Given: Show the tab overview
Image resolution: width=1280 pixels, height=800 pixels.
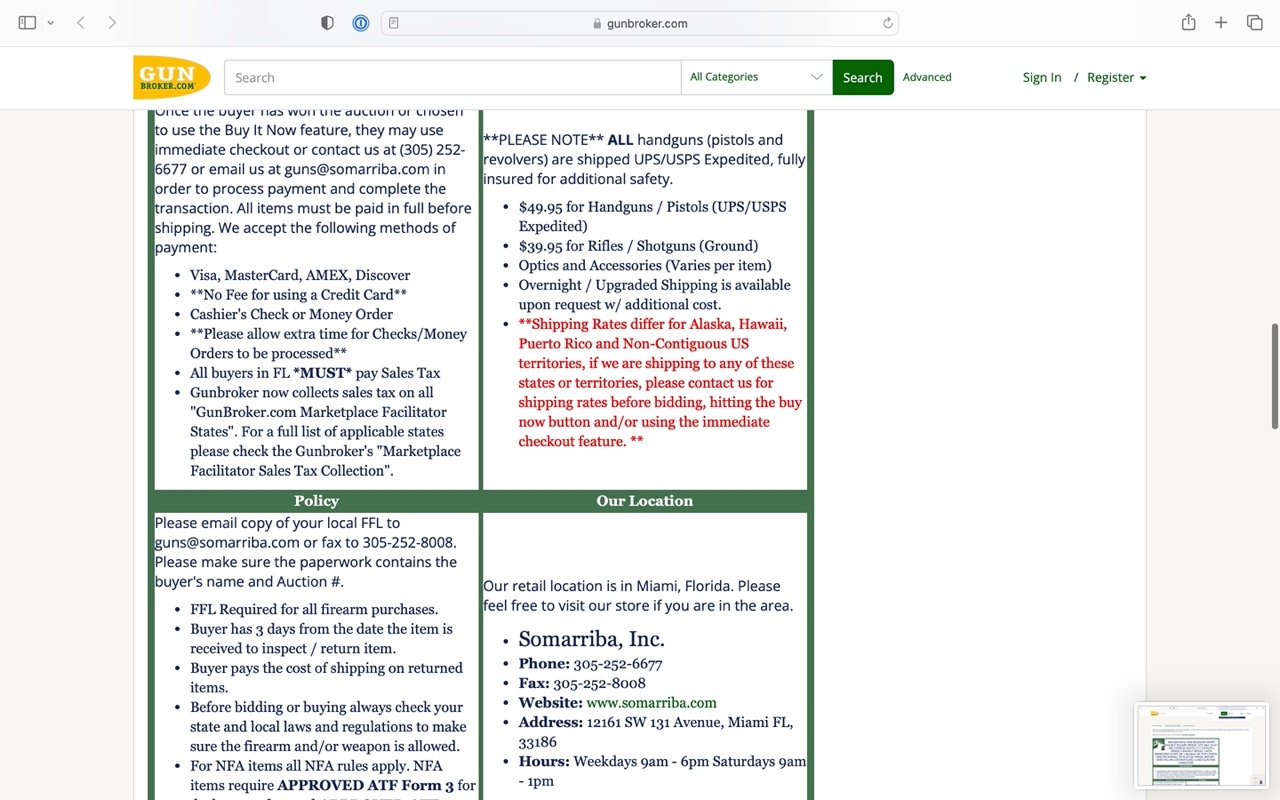Looking at the screenshot, I should coord(1254,22).
